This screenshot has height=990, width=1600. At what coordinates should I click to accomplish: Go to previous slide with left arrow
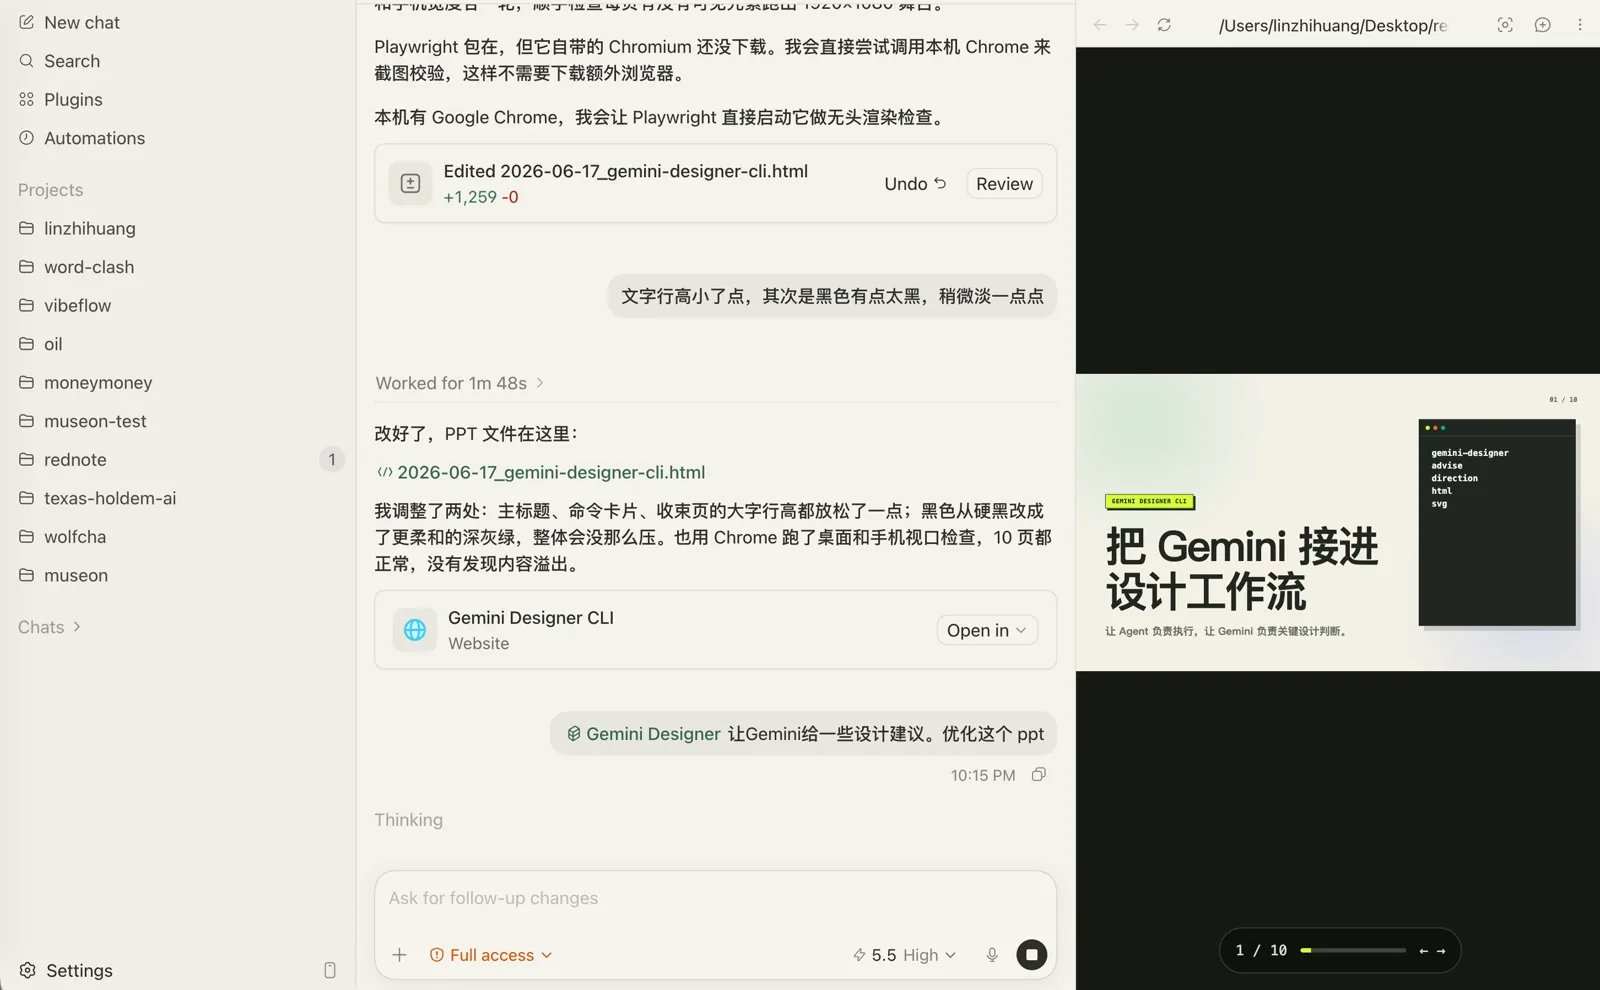[1423, 951]
